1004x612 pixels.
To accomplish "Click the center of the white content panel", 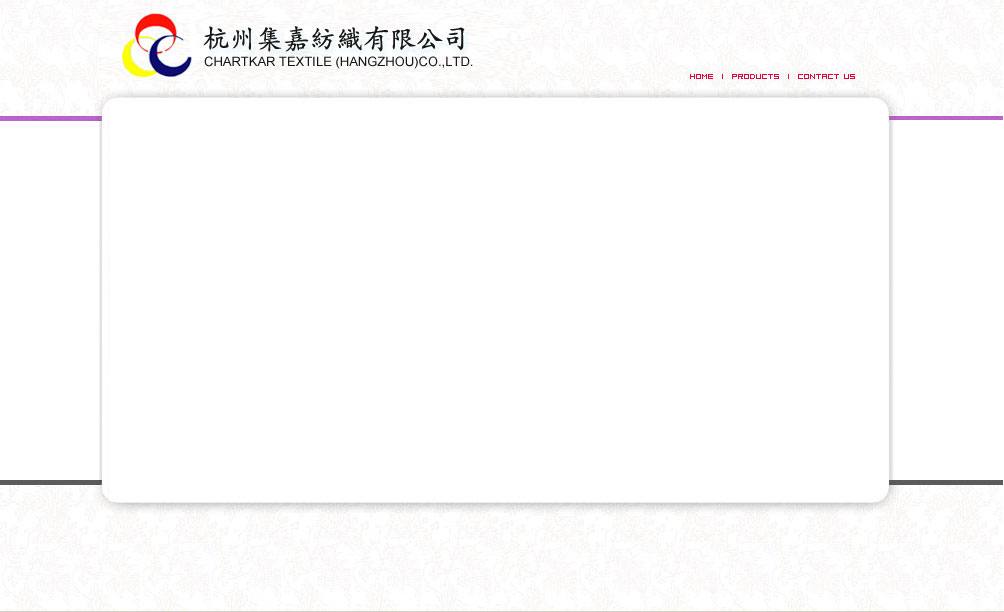I will [x=495, y=300].
